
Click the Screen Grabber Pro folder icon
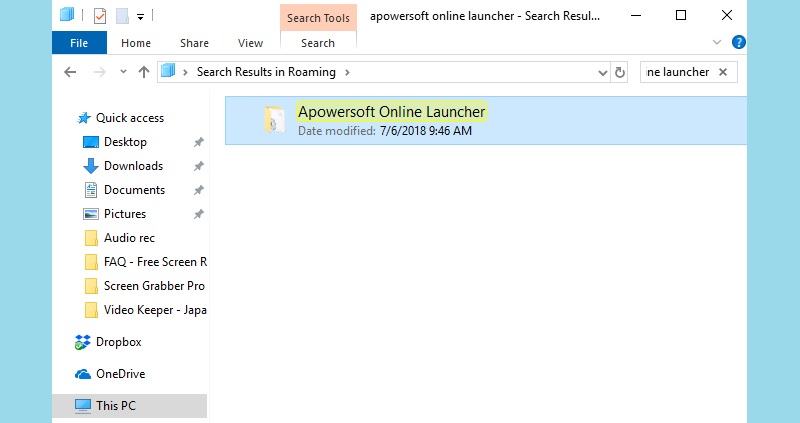[x=91, y=286]
